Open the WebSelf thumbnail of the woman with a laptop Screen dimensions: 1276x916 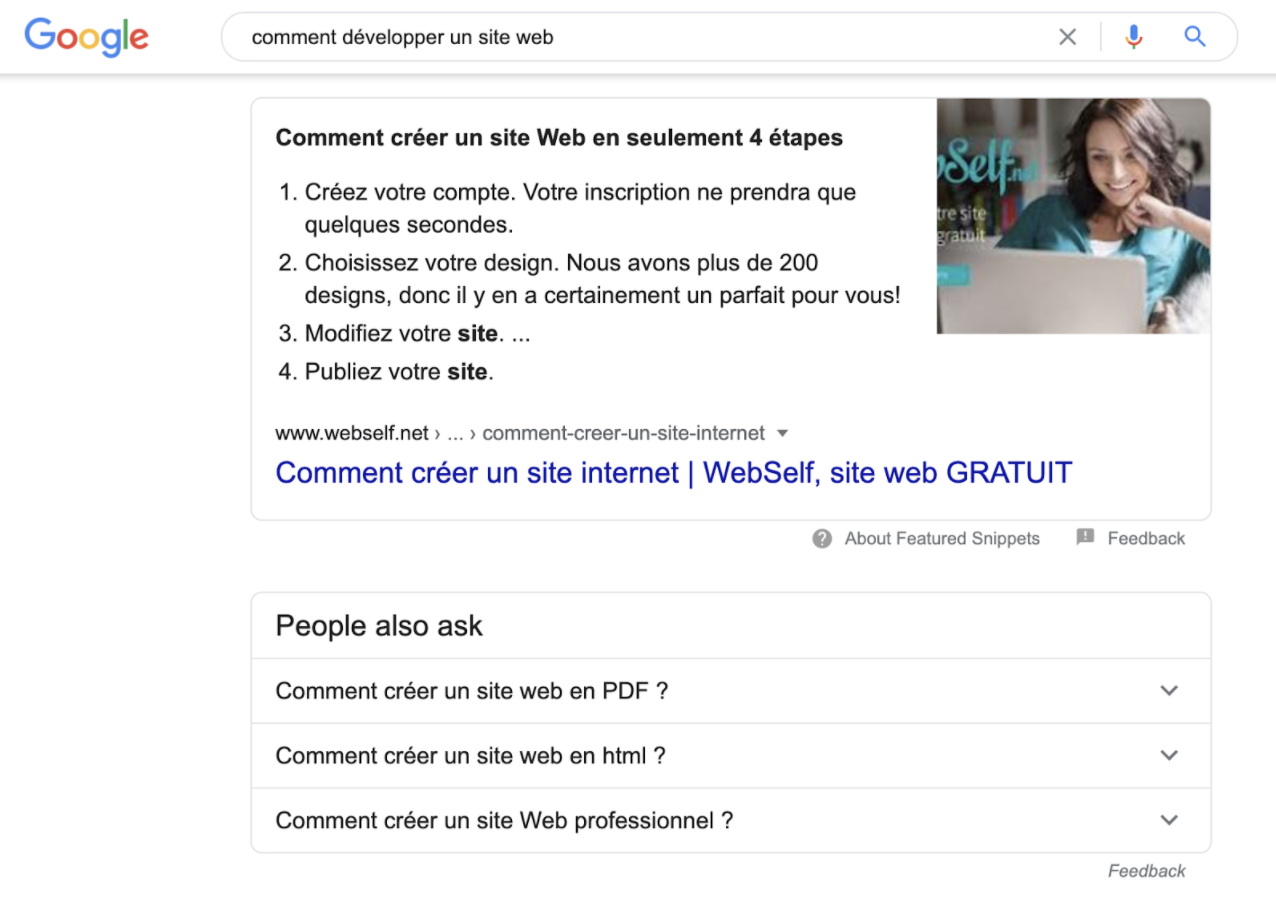pos(1073,216)
